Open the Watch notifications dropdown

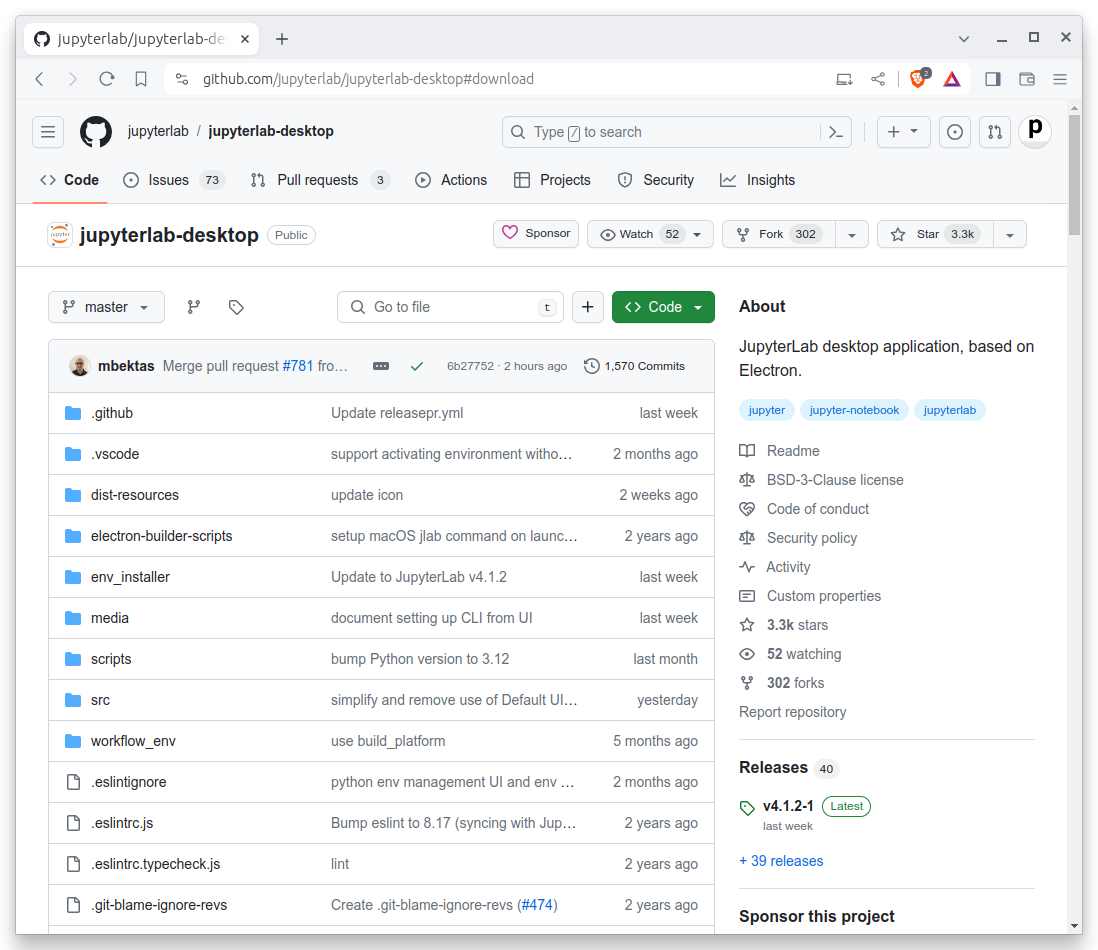[651, 234]
